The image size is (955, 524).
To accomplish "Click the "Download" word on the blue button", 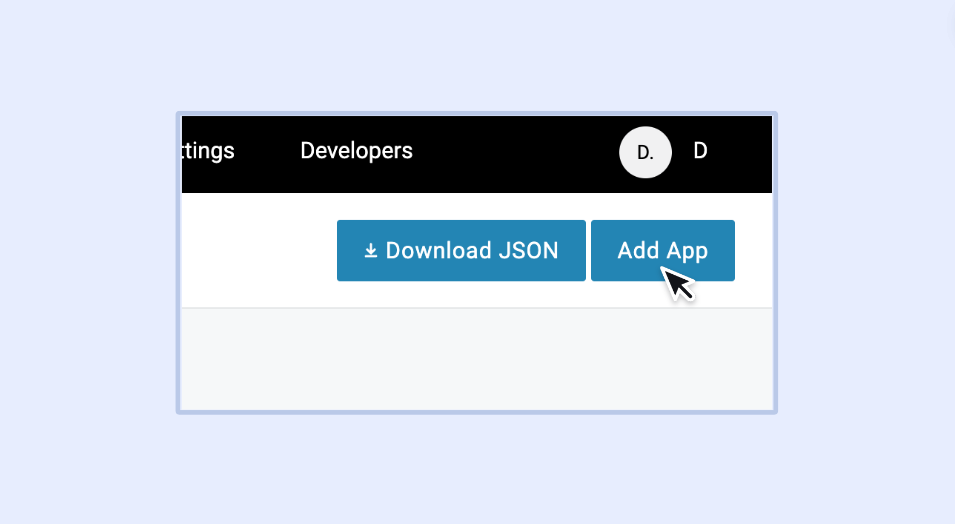I will pos(438,251).
